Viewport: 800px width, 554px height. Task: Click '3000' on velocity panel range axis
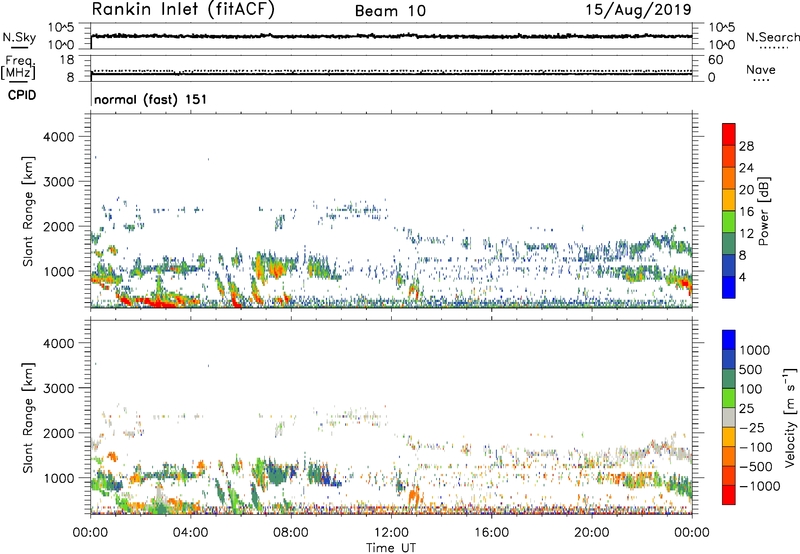pos(59,388)
